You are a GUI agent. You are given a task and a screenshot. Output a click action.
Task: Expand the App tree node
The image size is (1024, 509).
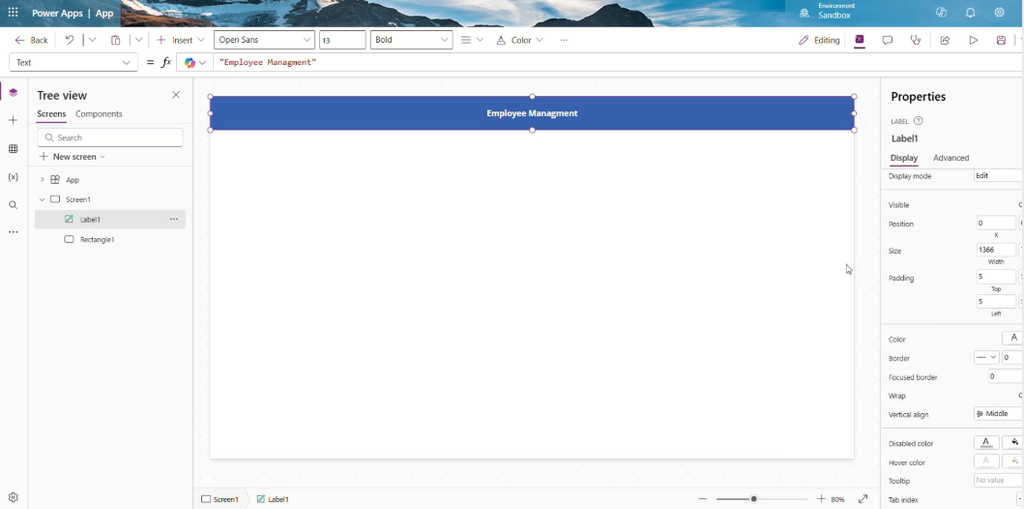[x=42, y=180]
